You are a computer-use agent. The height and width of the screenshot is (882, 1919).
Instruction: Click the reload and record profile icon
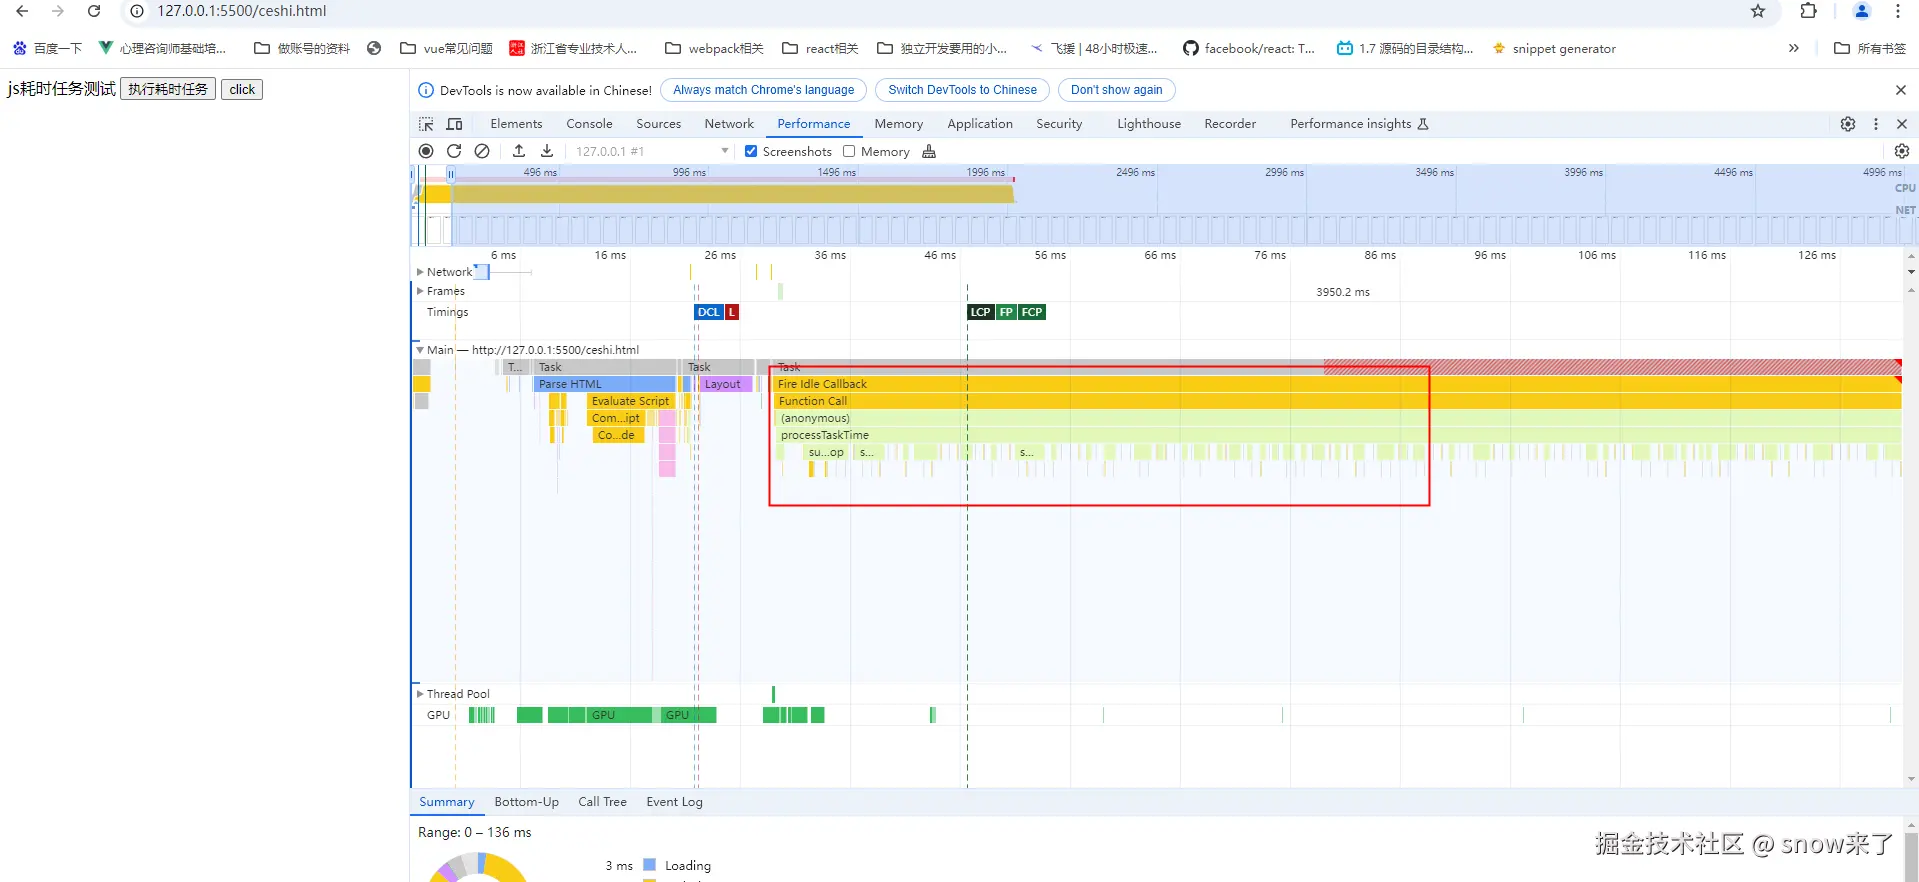[454, 151]
